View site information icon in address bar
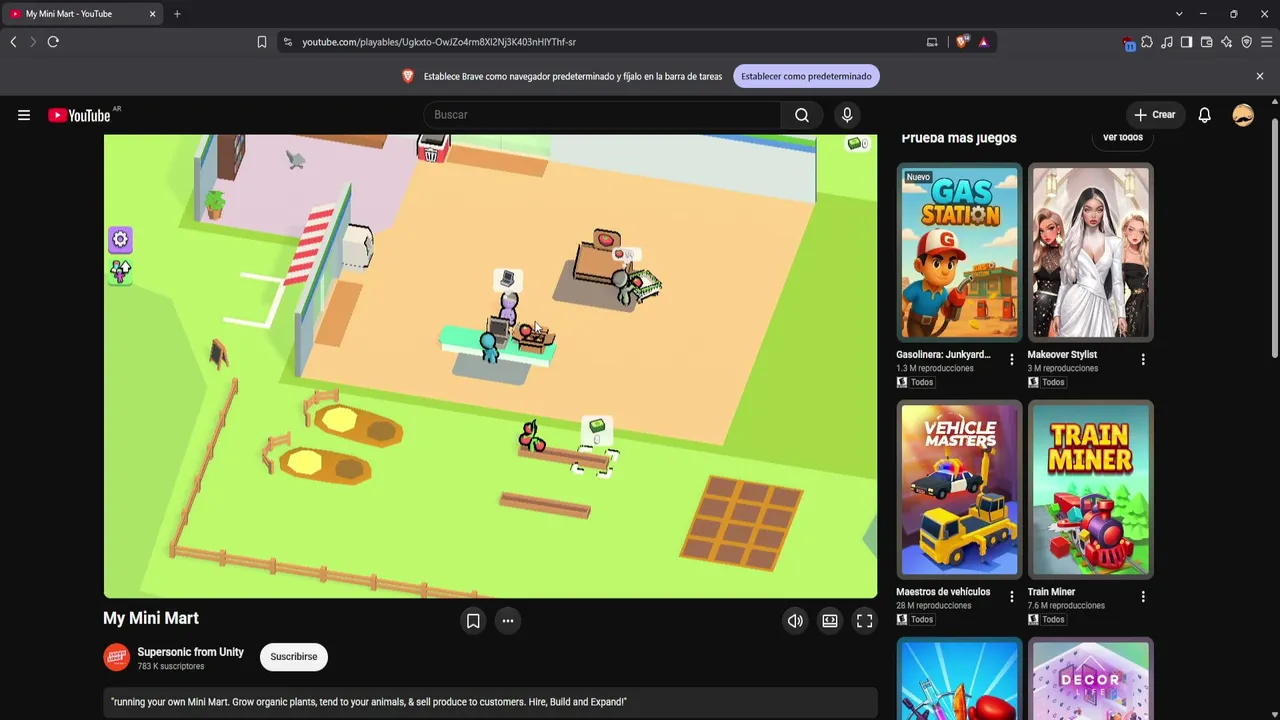This screenshot has height=720, width=1280. [288, 42]
